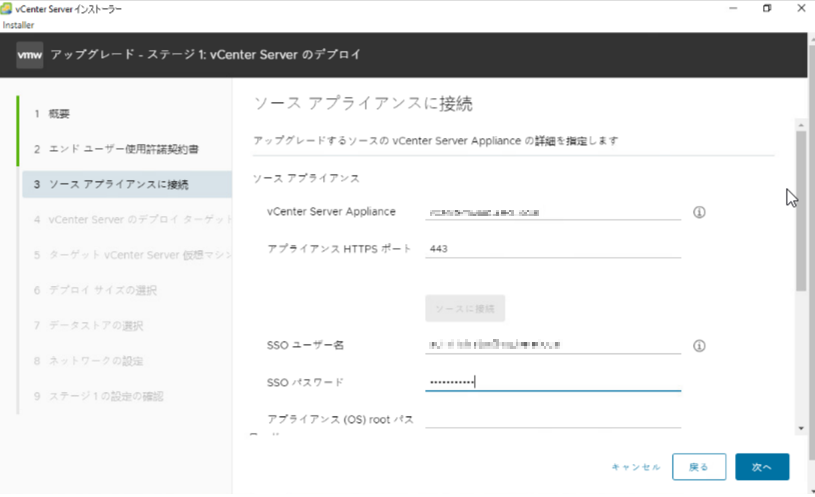Click the 戻る button
Viewport: 815px width, 497px height.
coord(699,467)
